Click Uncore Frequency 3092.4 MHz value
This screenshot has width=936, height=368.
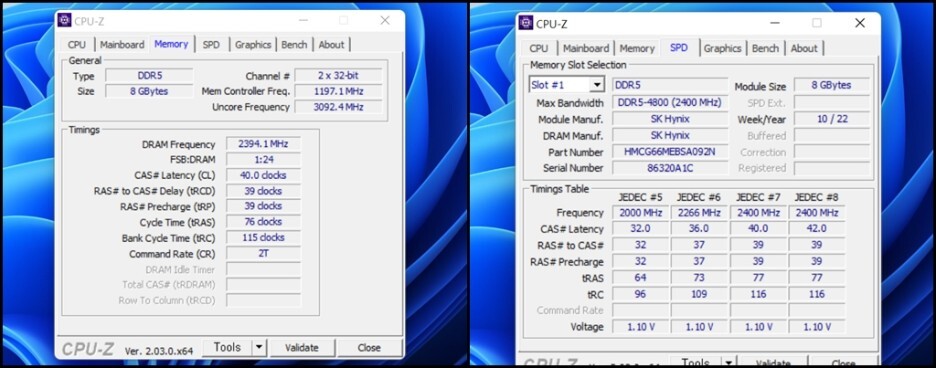pyautogui.click(x=338, y=107)
